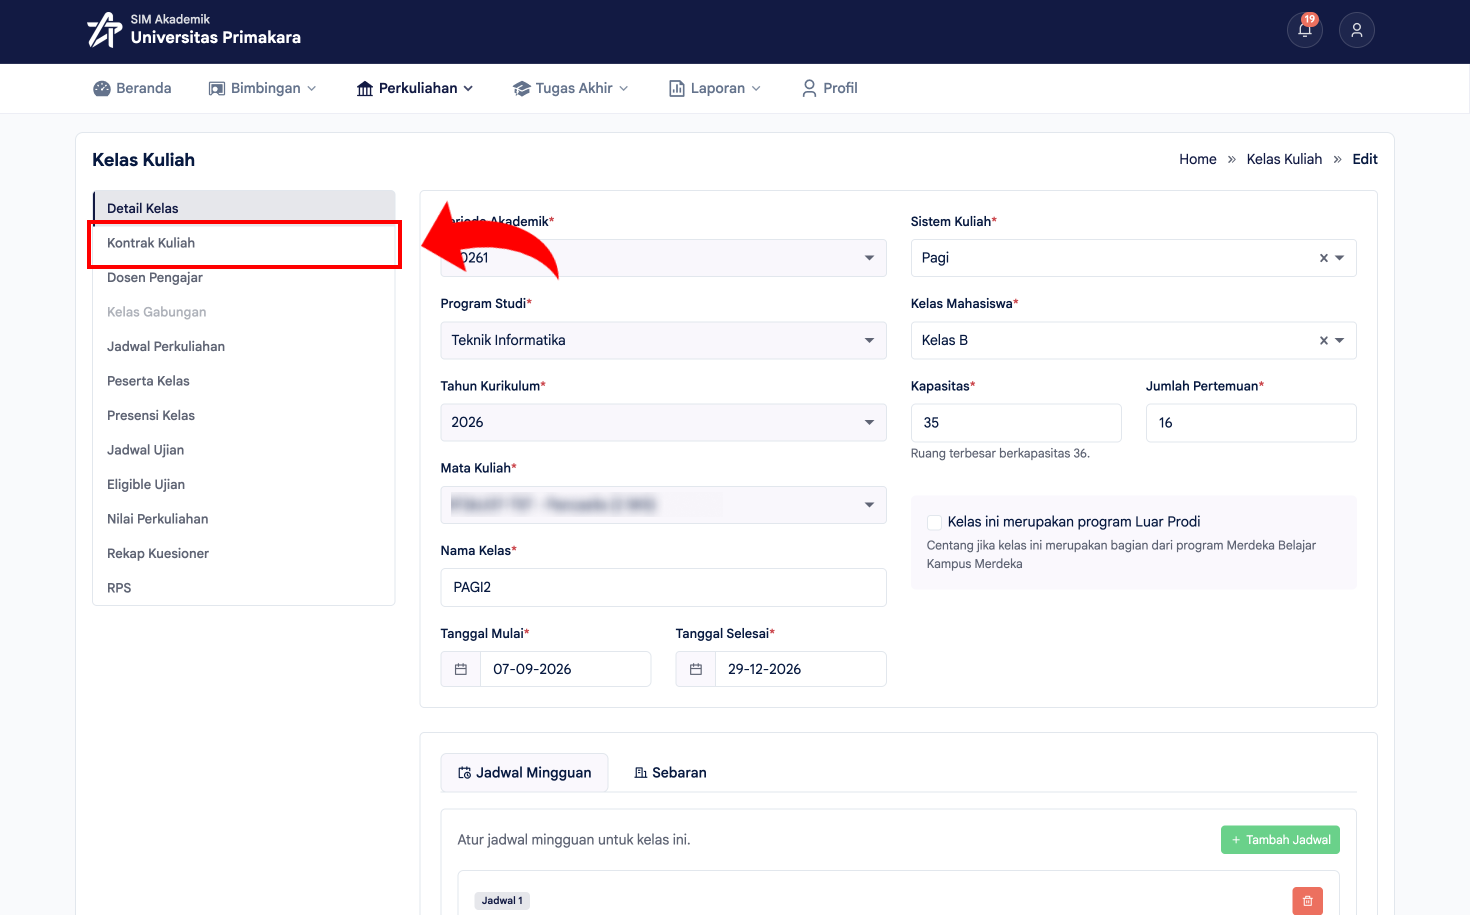The width and height of the screenshot is (1470, 915).
Task: Open the Periode Akademik dropdown
Action: (x=663, y=258)
